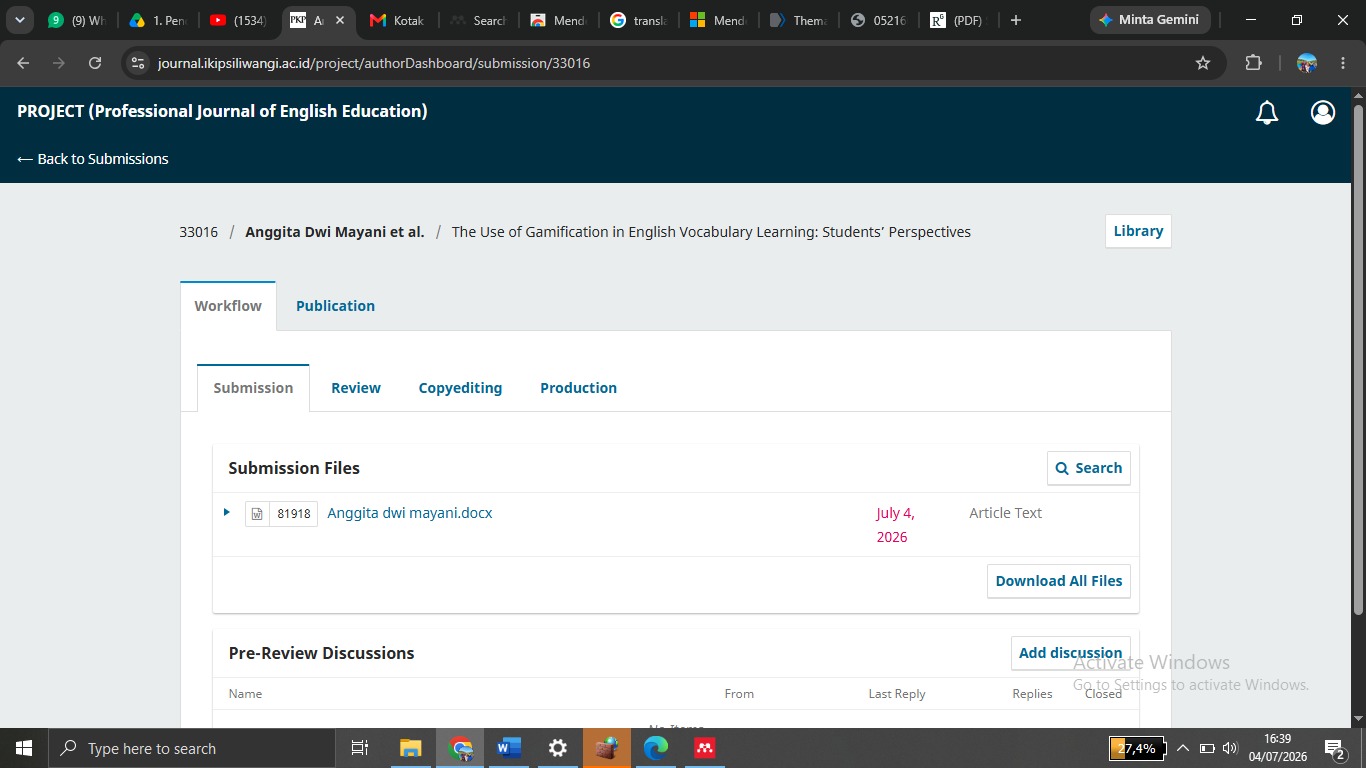
Task: Open Settings gear on taskbar
Action: (558, 748)
